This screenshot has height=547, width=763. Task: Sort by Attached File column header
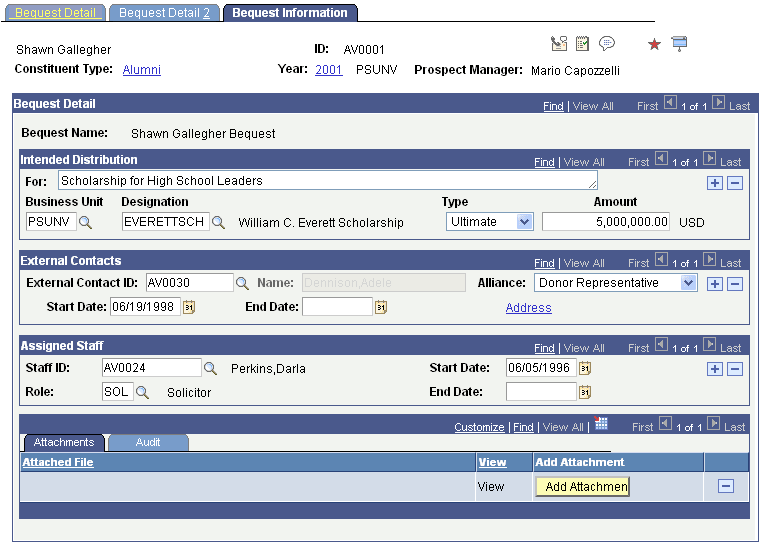58,462
